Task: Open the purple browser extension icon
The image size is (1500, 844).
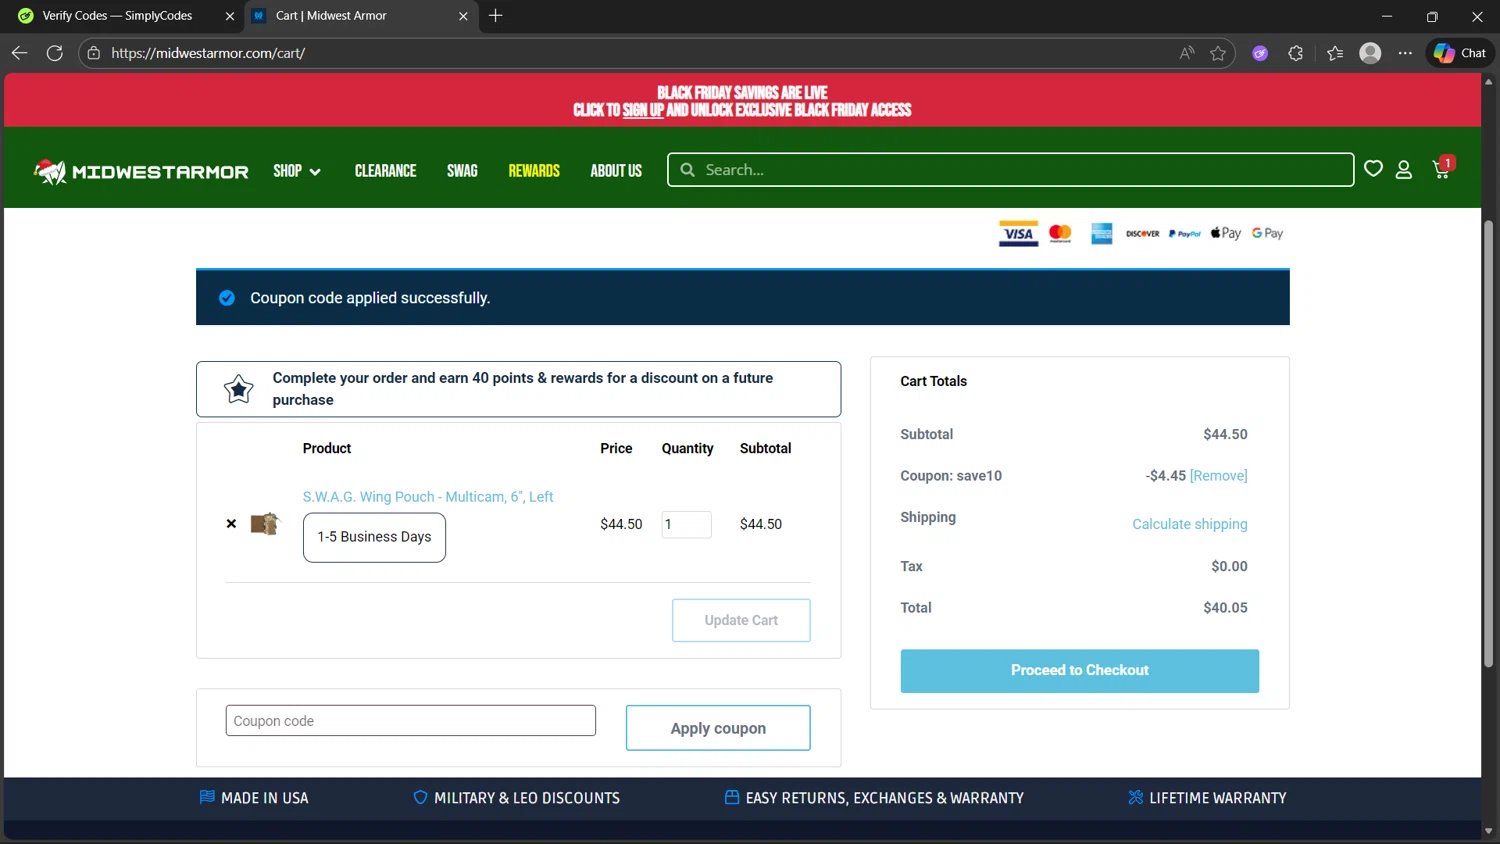Action: coord(1260,53)
